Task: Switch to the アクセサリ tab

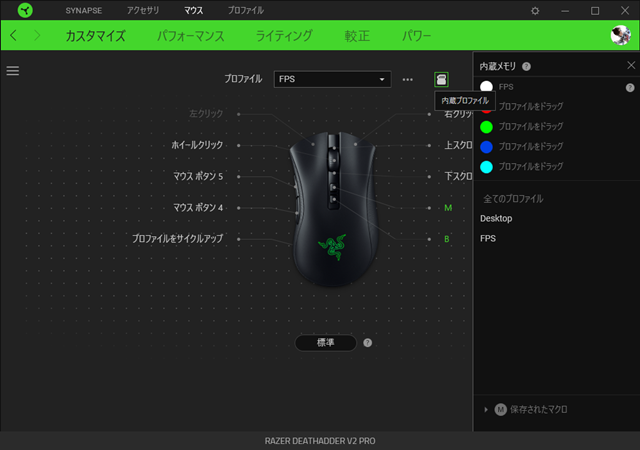Action: coord(143,11)
